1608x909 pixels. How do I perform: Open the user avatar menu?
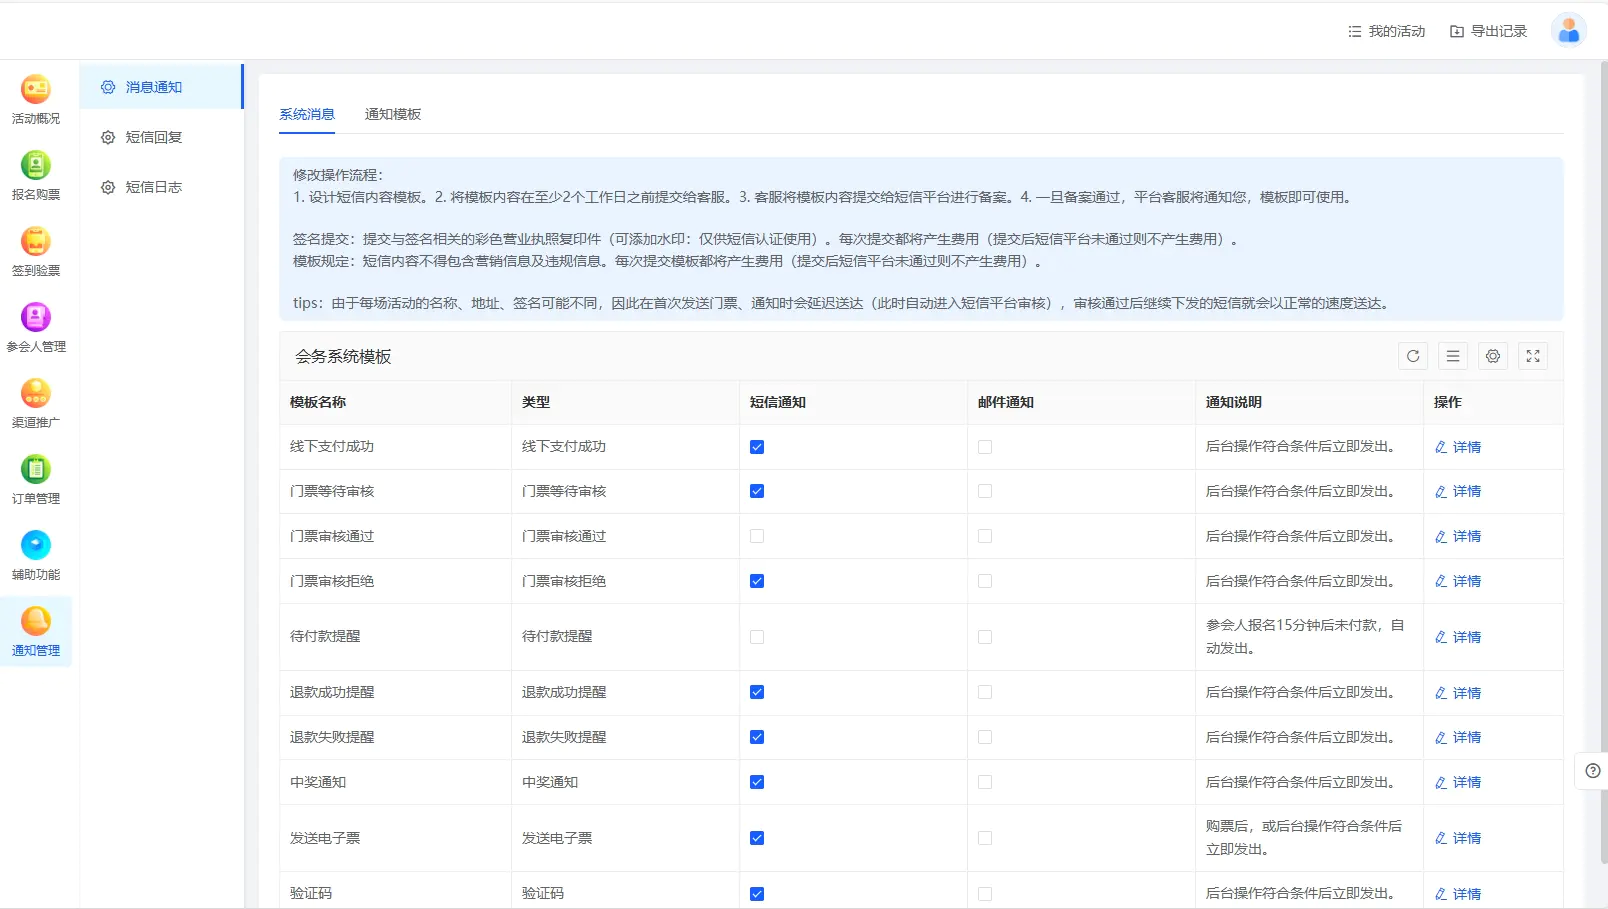pos(1568,31)
